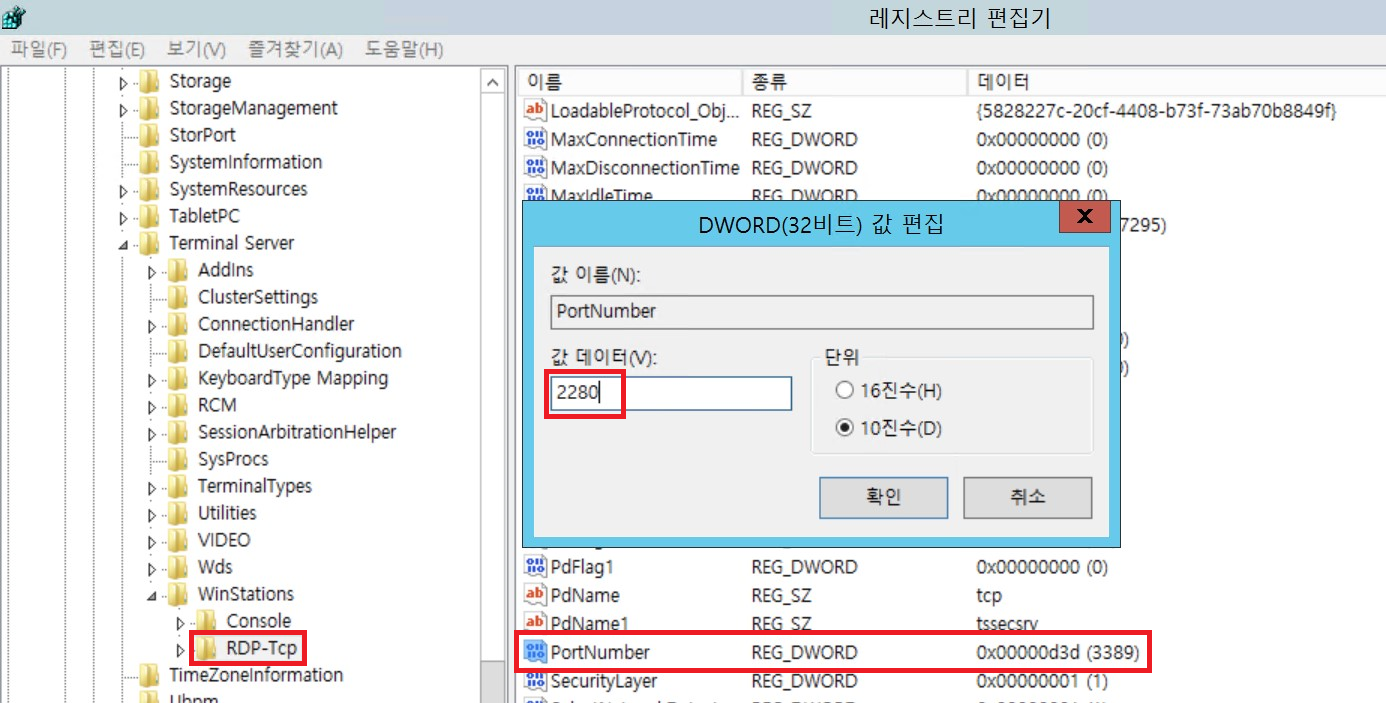Click the SystemInformation folder icon
Screen dimensions: 1386x703
(150, 162)
